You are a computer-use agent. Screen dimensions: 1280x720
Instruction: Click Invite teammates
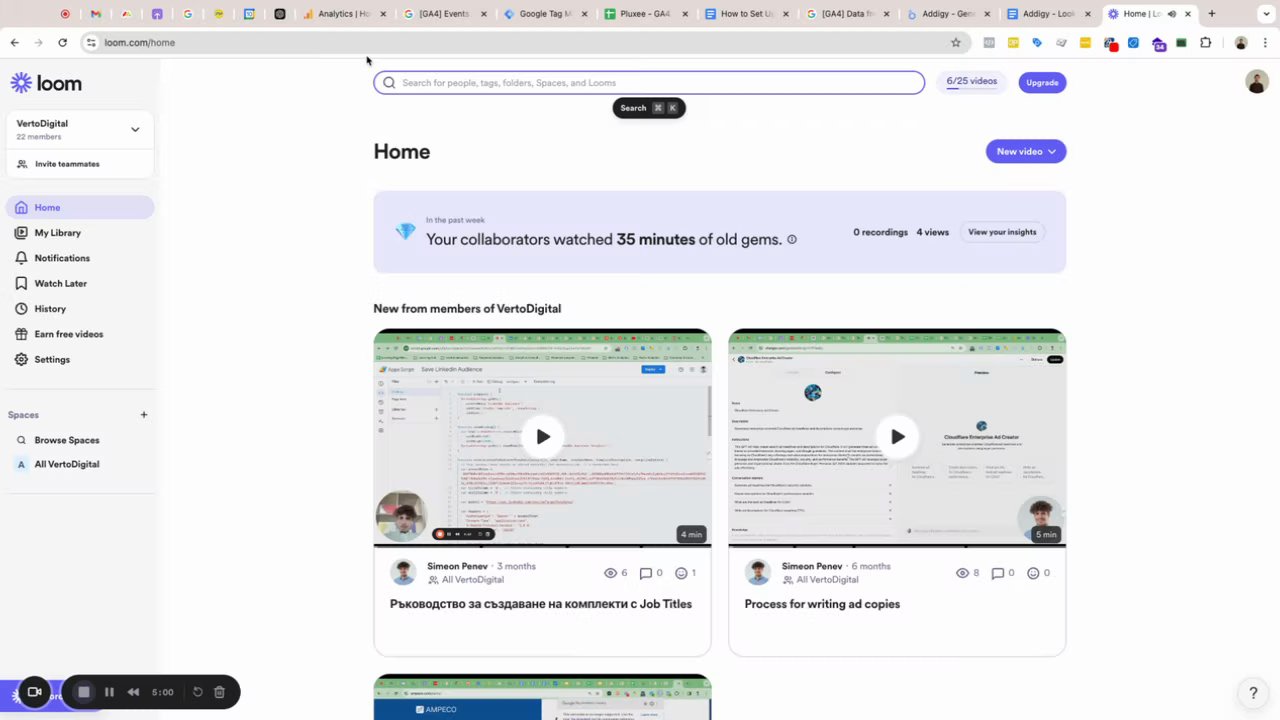[x=67, y=164]
